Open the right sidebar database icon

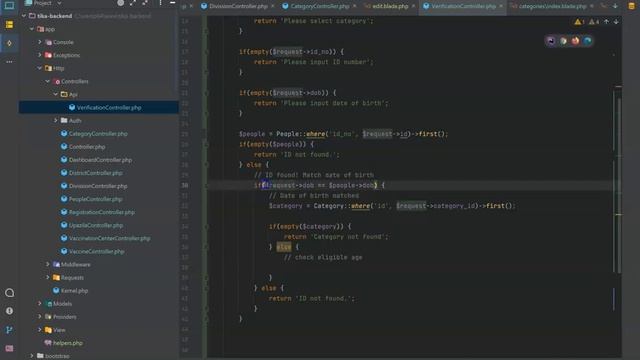631,6
